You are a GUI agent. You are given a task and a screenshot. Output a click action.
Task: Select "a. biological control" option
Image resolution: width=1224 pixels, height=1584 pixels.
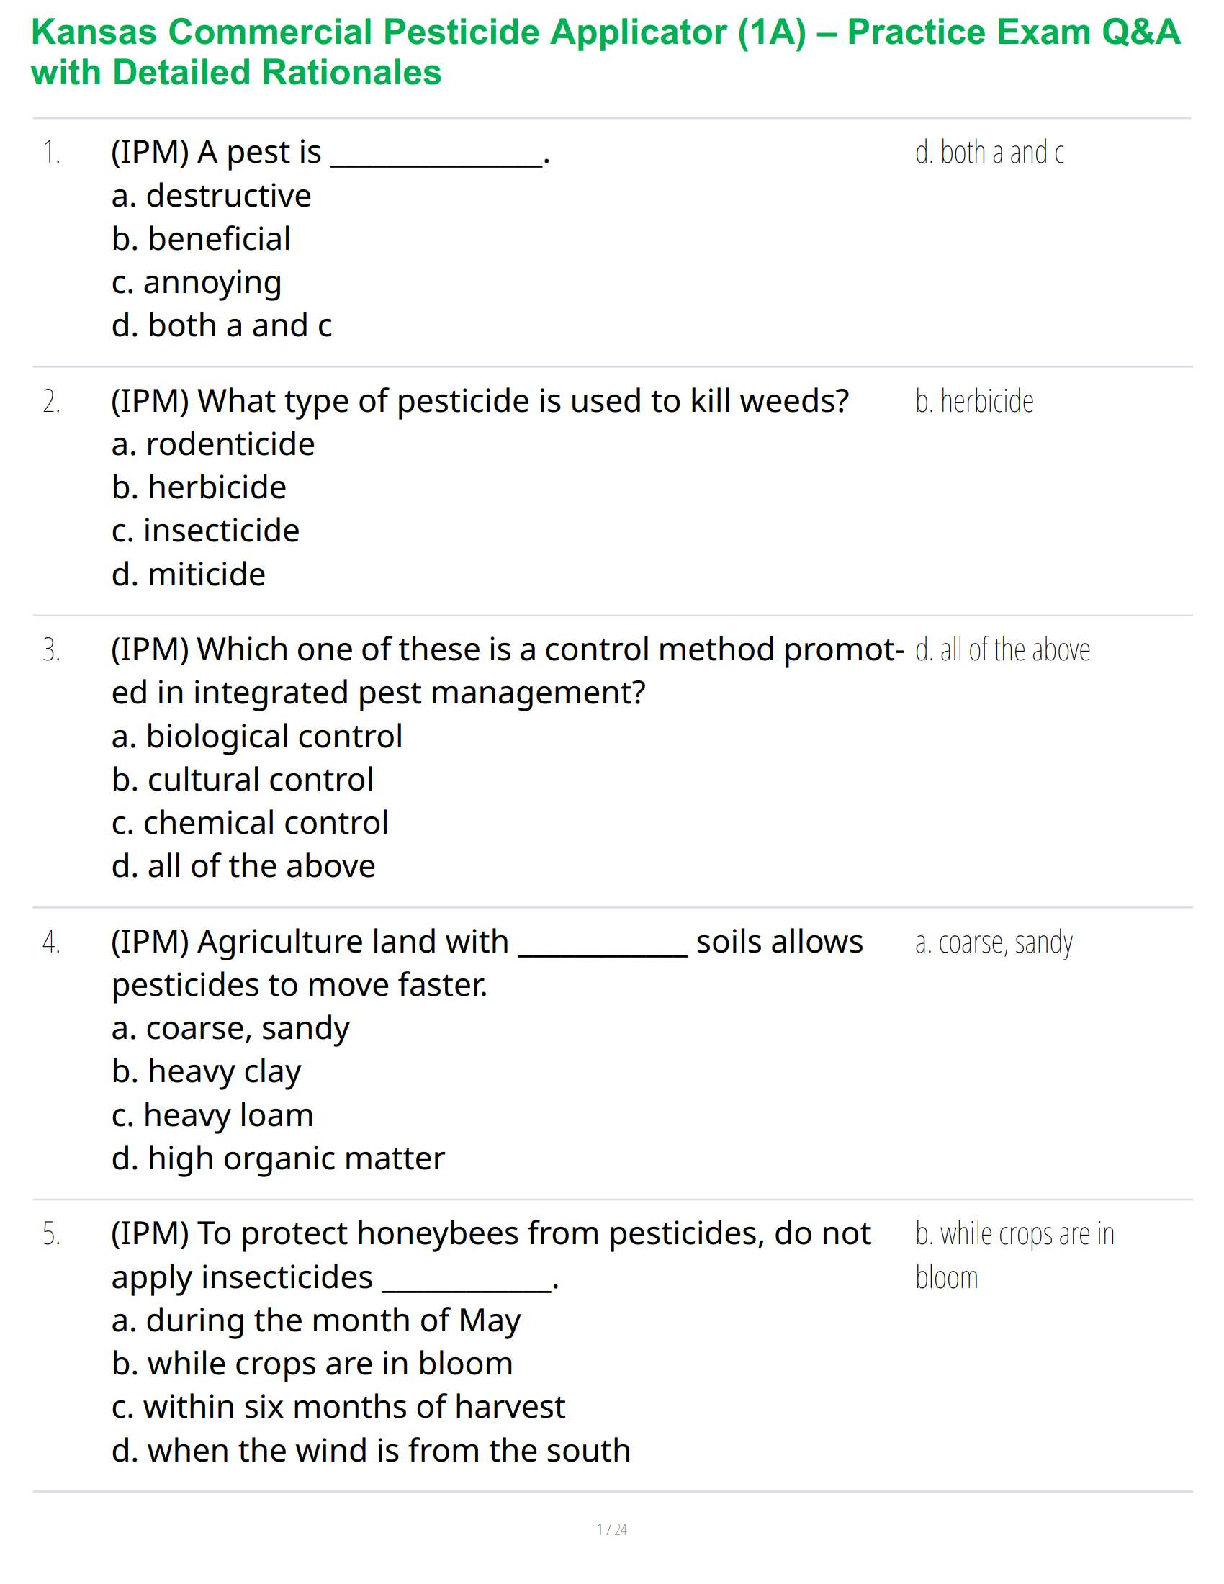coord(257,737)
